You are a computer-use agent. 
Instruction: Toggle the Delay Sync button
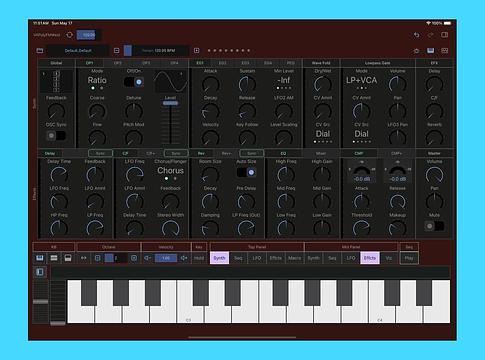[100, 153]
